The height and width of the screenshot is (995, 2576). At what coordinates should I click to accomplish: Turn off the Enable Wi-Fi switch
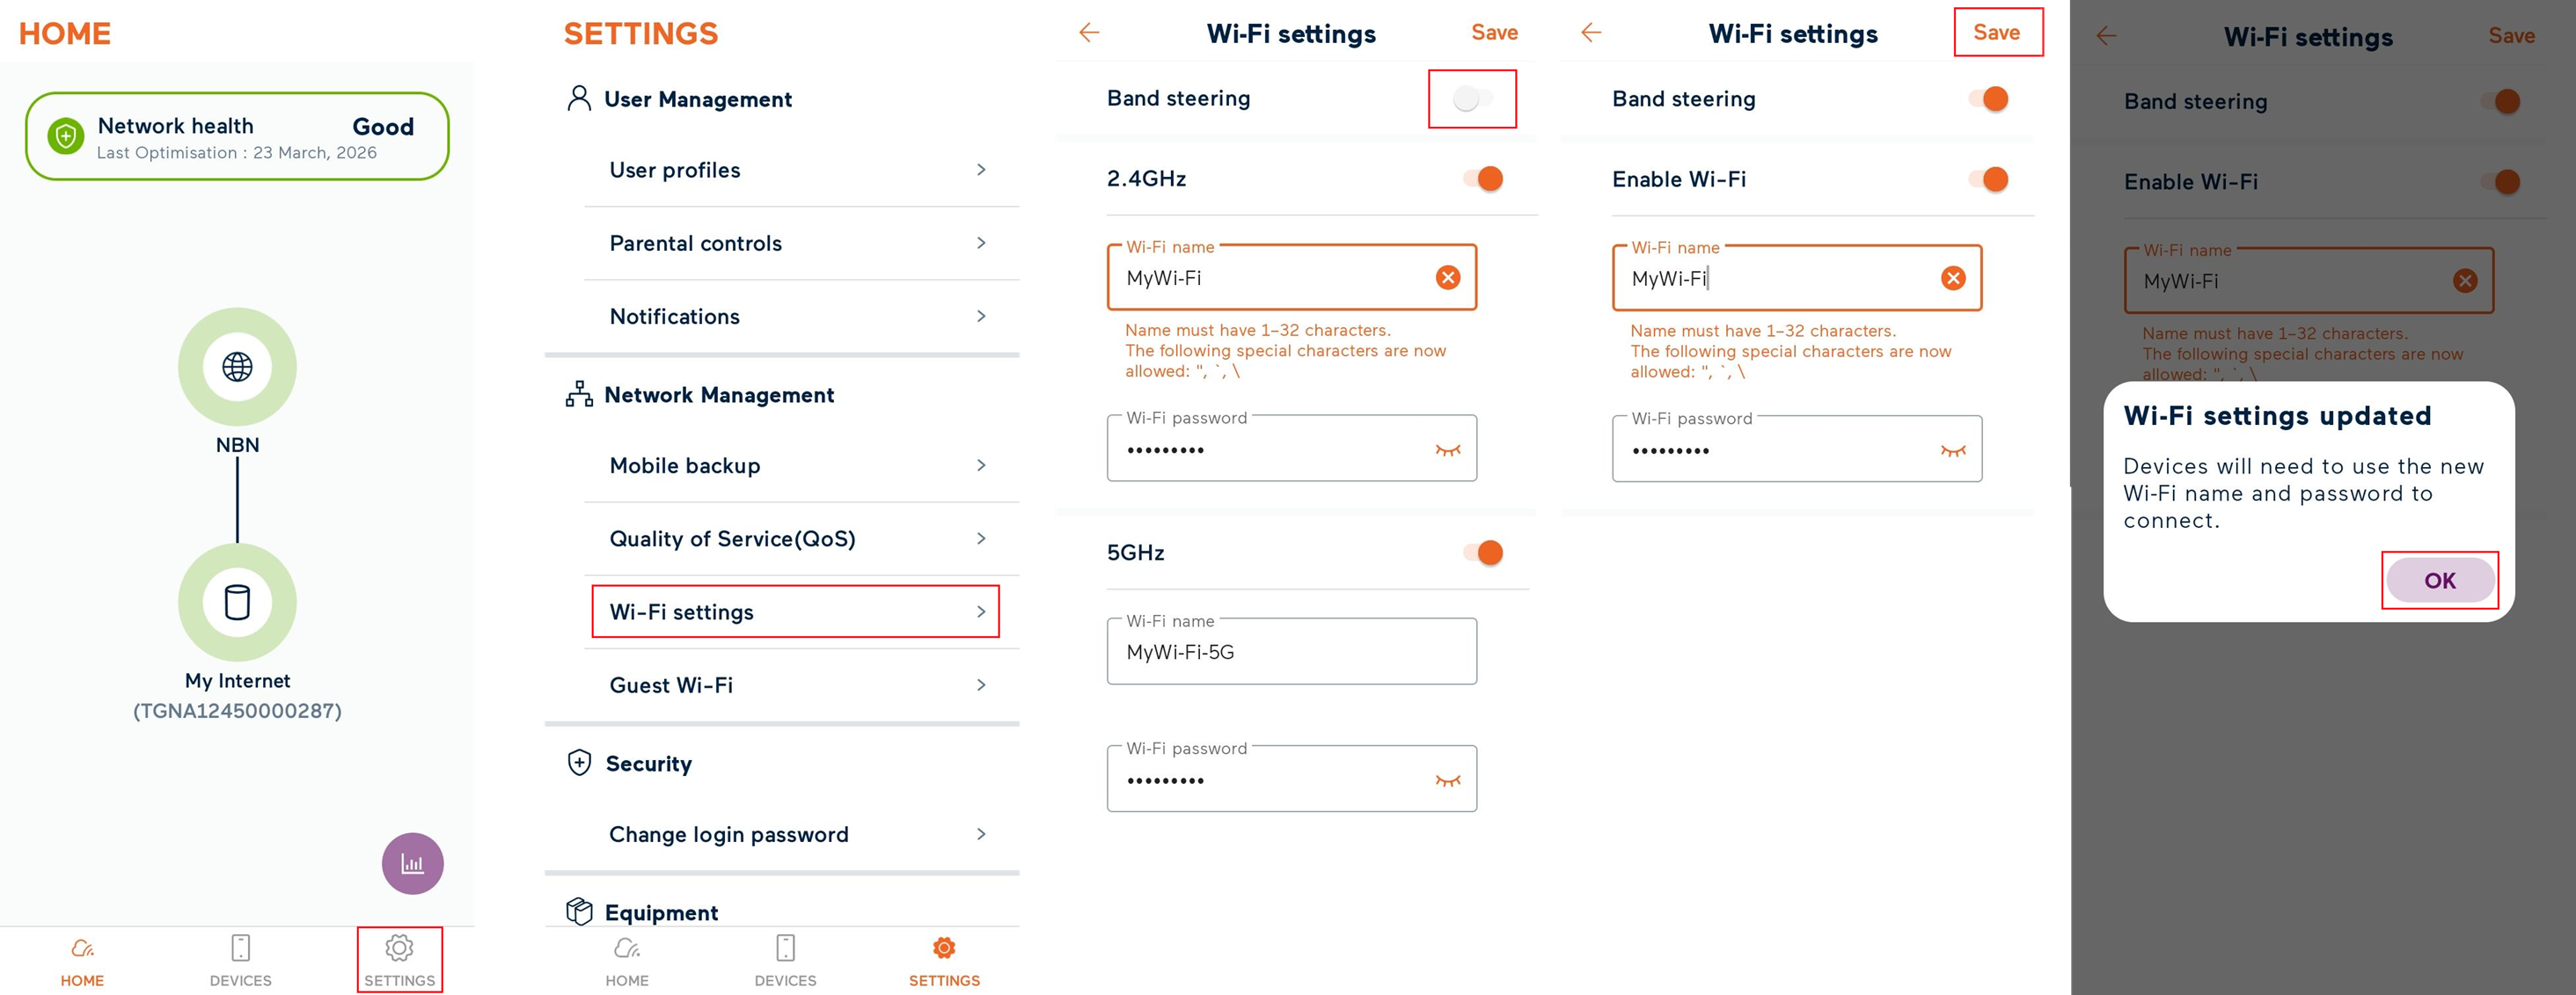pyautogui.click(x=1991, y=179)
